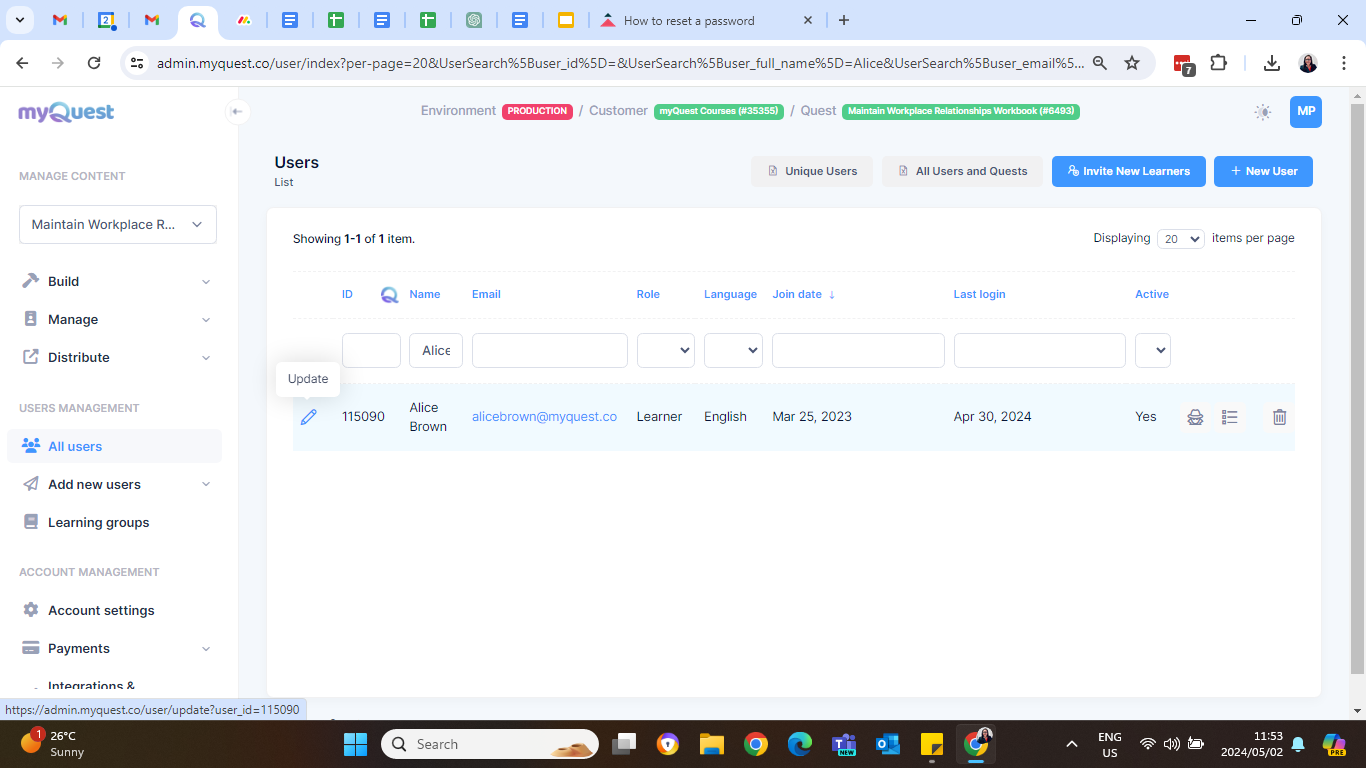Image resolution: width=1366 pixels, height=768 pixels.
Task: Click the pencil Update icon for Alice Brown
Action: click(x=308, y=417)
